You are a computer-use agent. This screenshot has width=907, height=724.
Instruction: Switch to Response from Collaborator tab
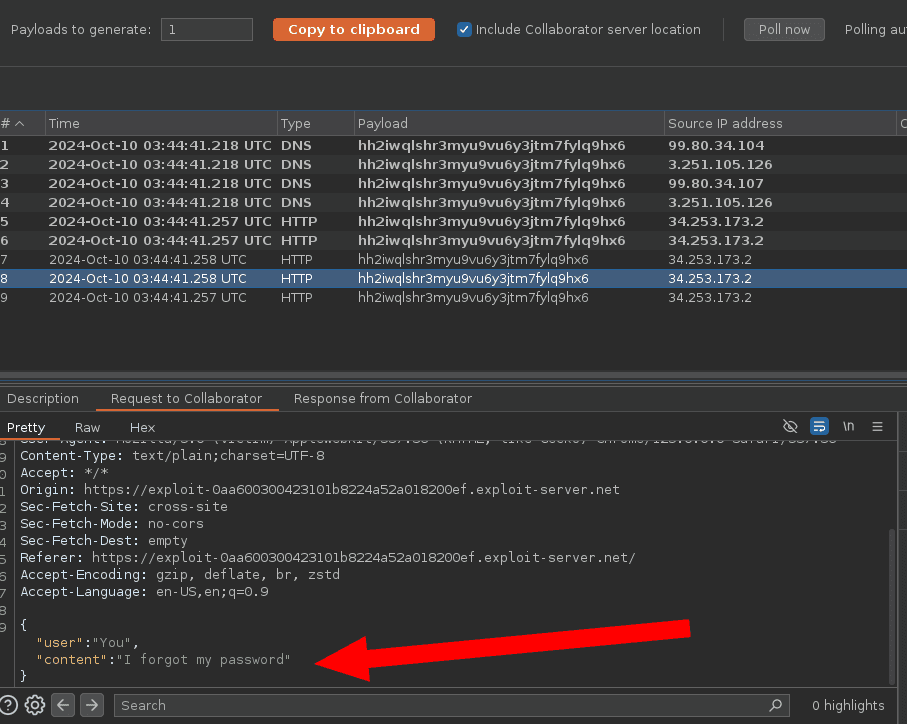coord(382,398)
